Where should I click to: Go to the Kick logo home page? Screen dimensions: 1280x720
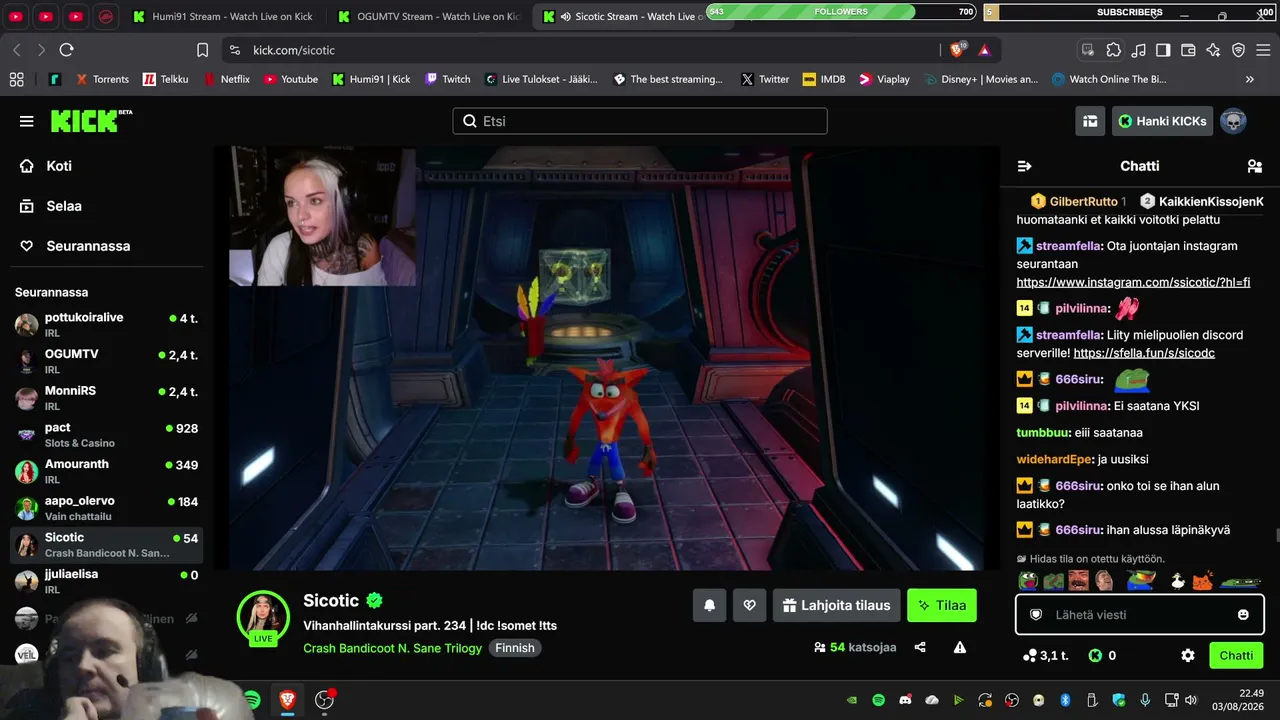[91, 120]
